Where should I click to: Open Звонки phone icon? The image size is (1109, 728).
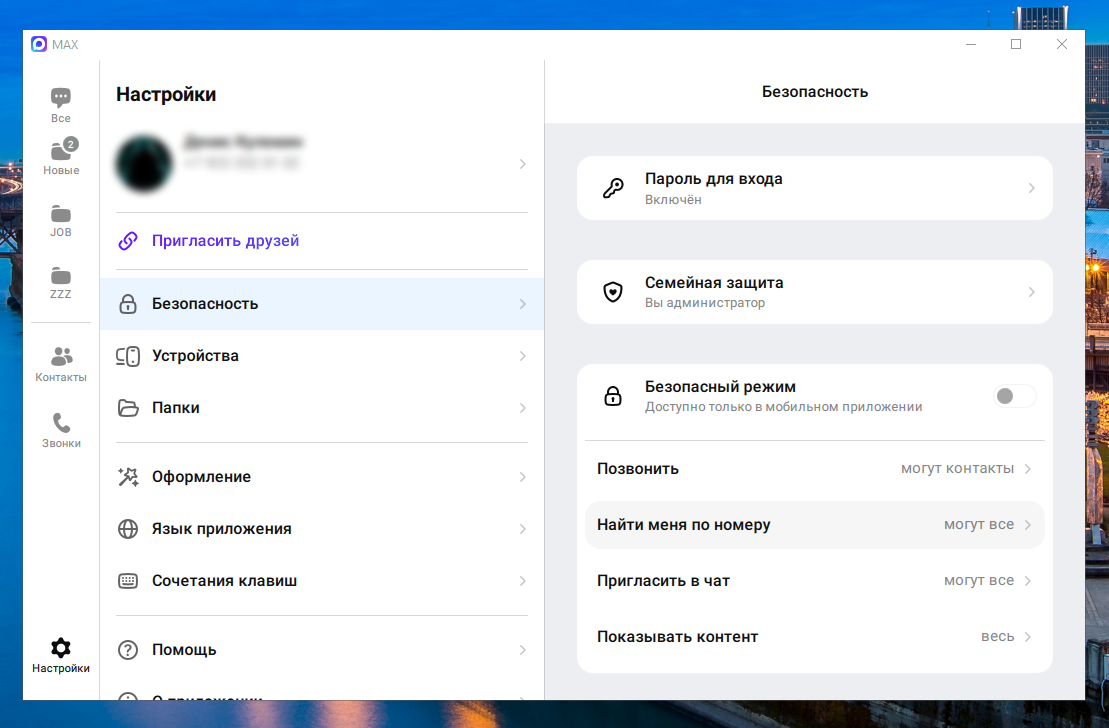click(61, 424)
